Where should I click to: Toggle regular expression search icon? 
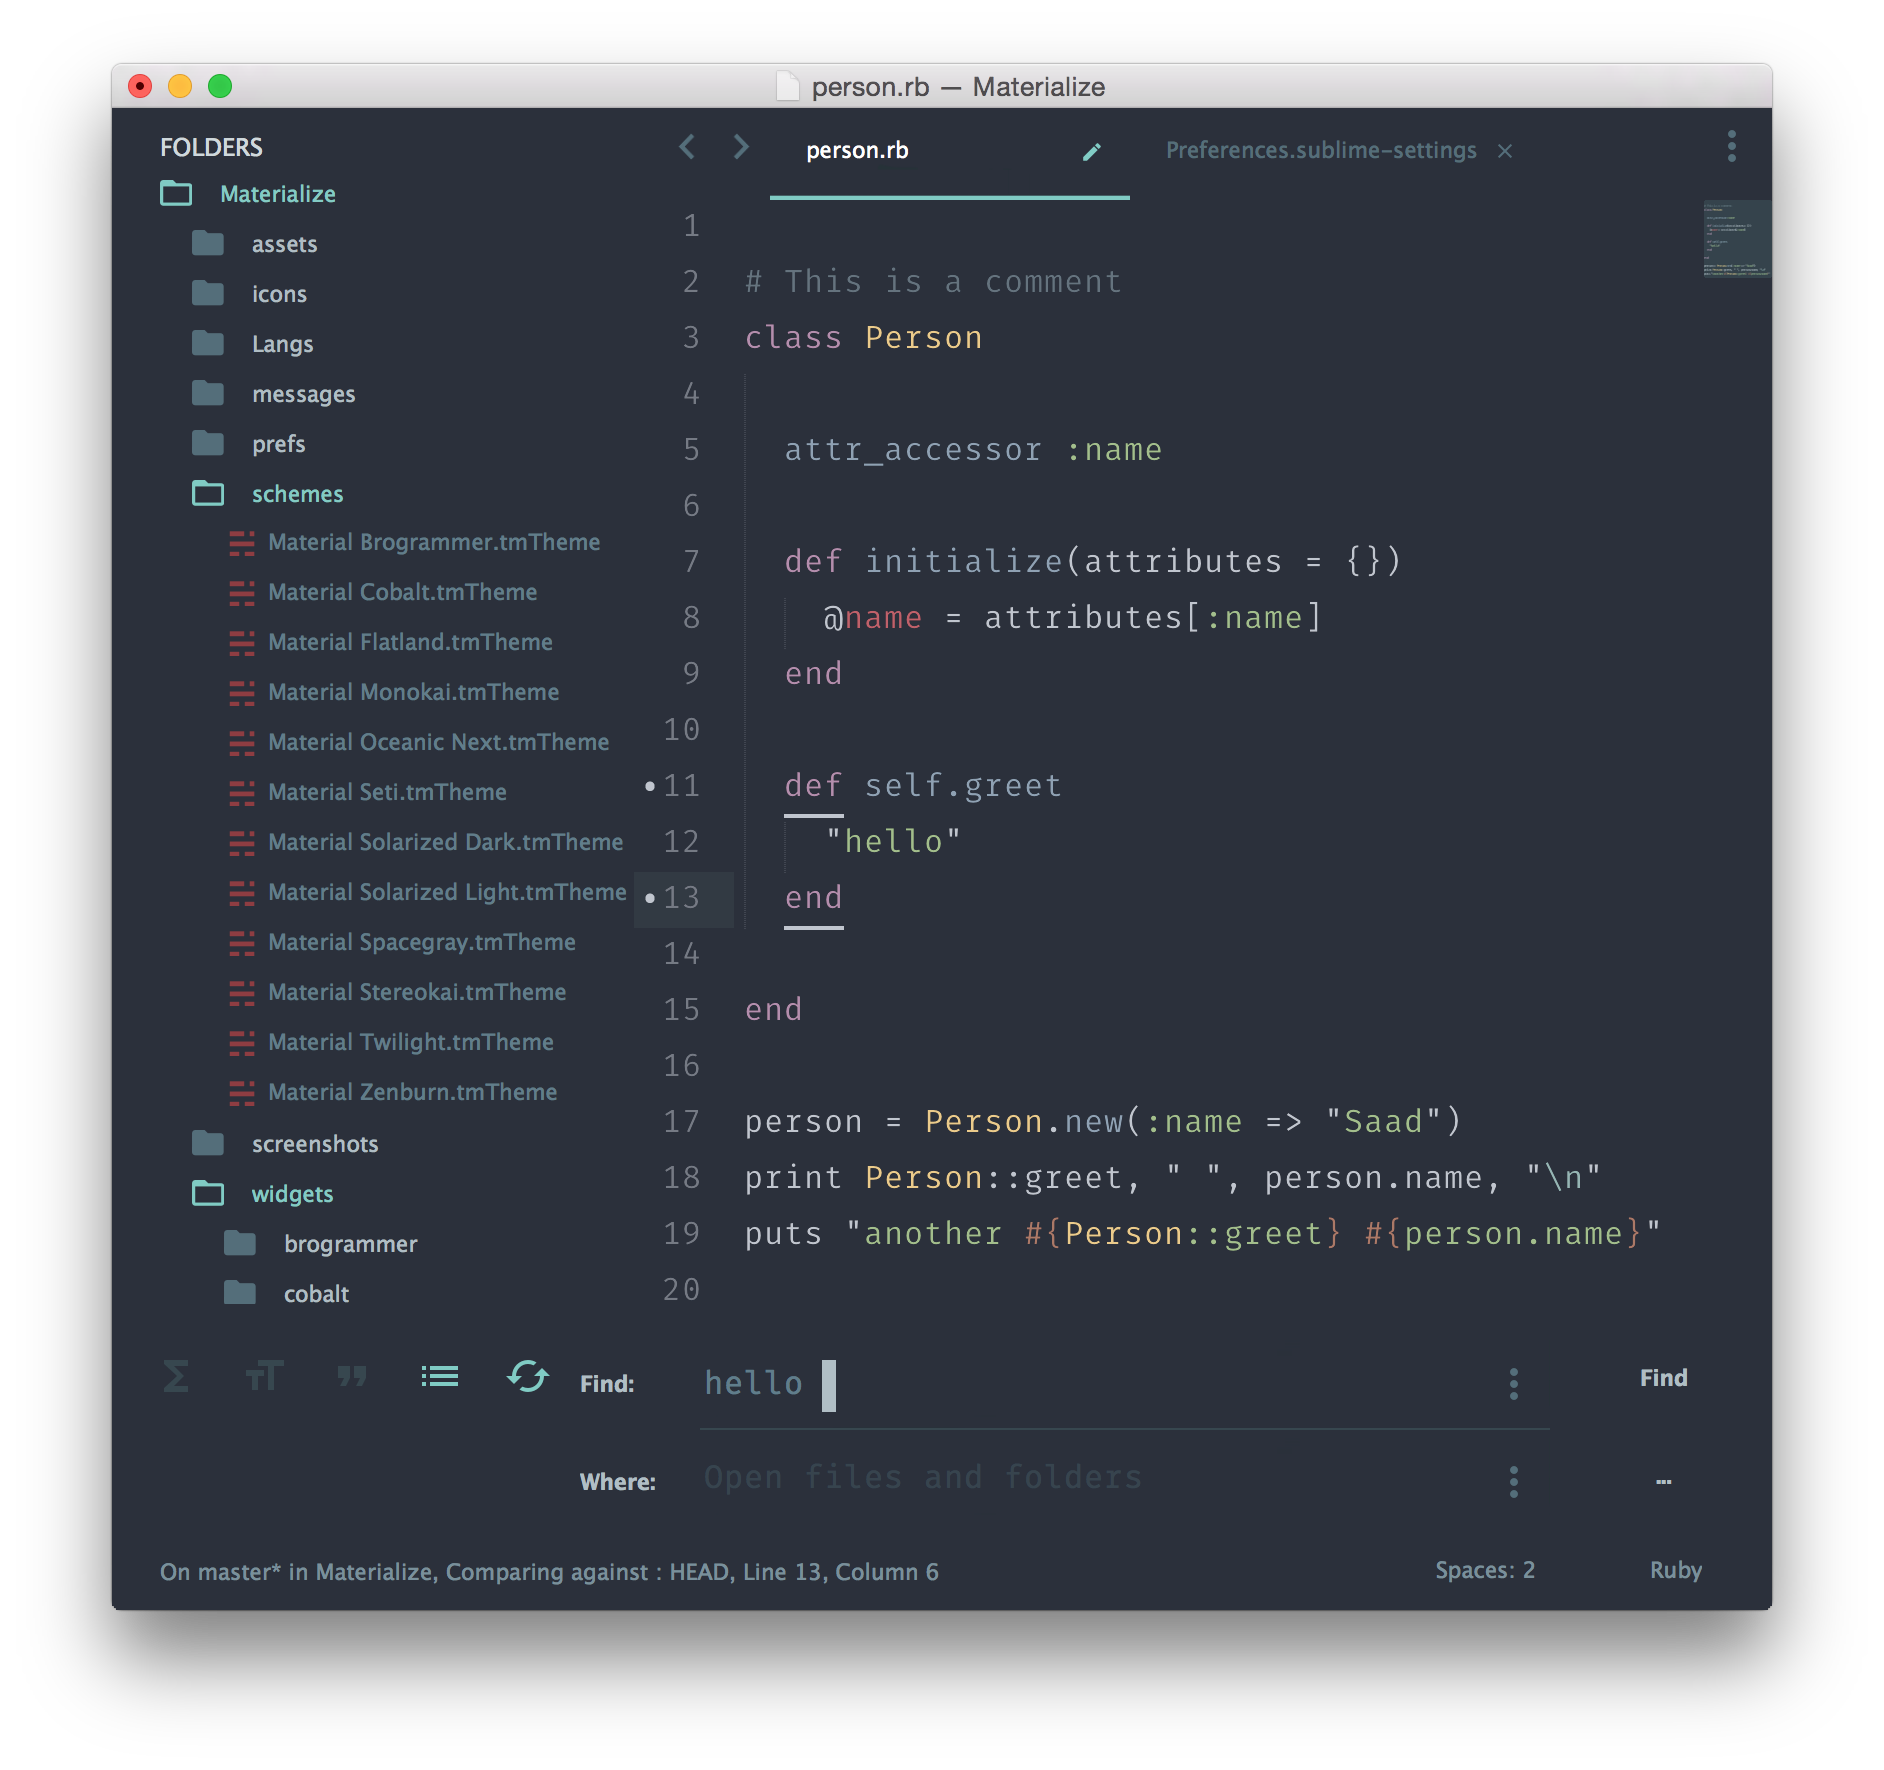click(x=176, y=1377)
